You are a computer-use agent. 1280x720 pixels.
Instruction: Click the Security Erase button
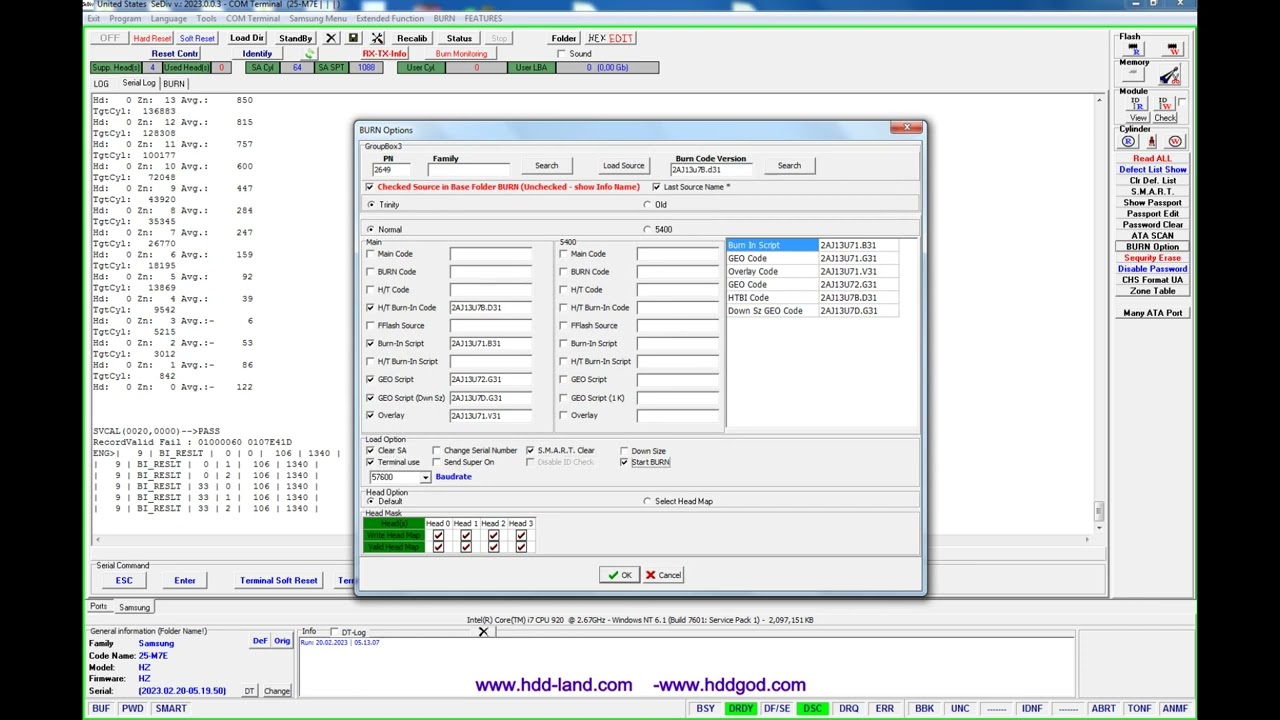[x=1152, y=258]
